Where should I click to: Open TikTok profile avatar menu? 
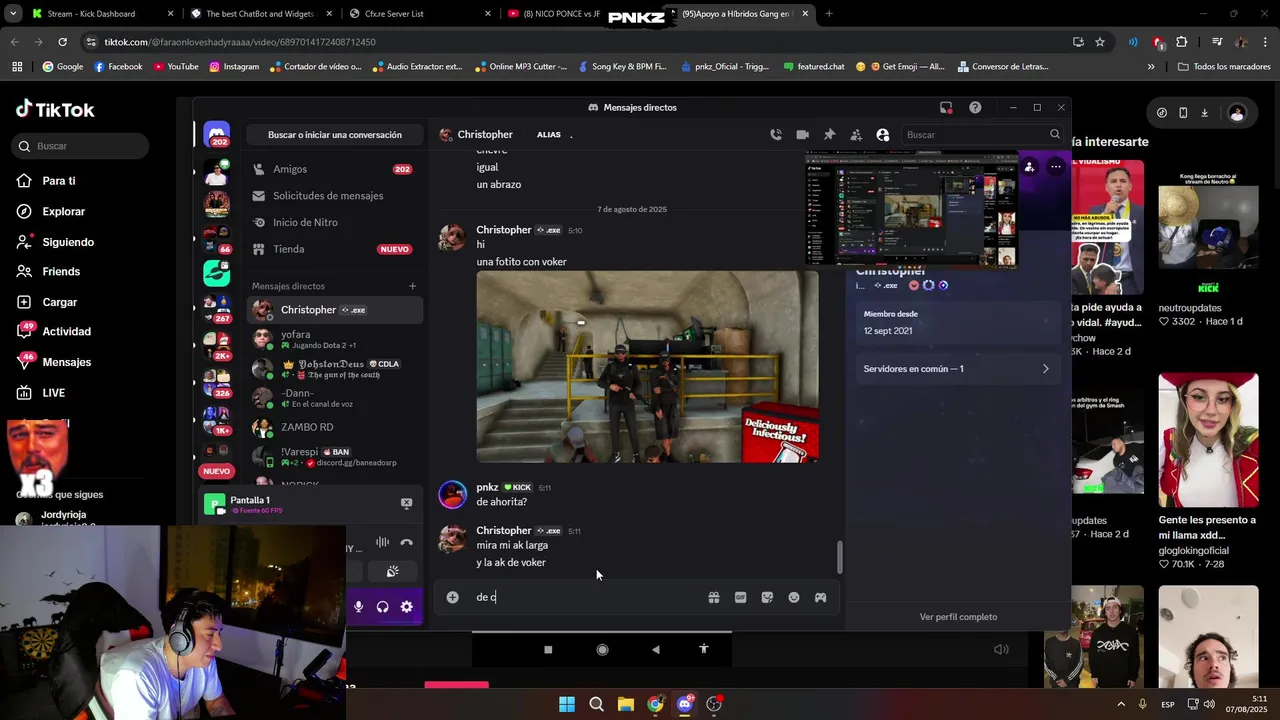pyautogui.click(x=1237, y=113)
